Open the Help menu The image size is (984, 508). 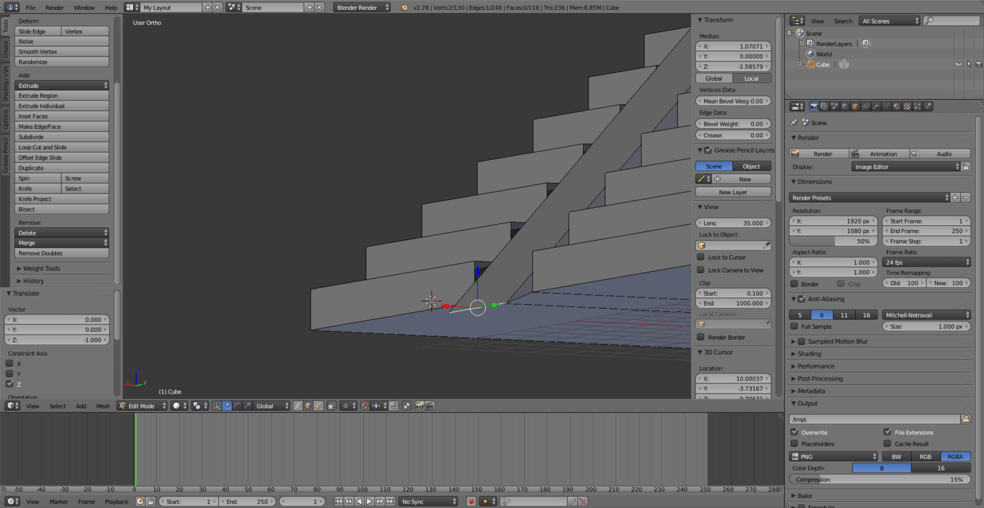coord(110,8)
